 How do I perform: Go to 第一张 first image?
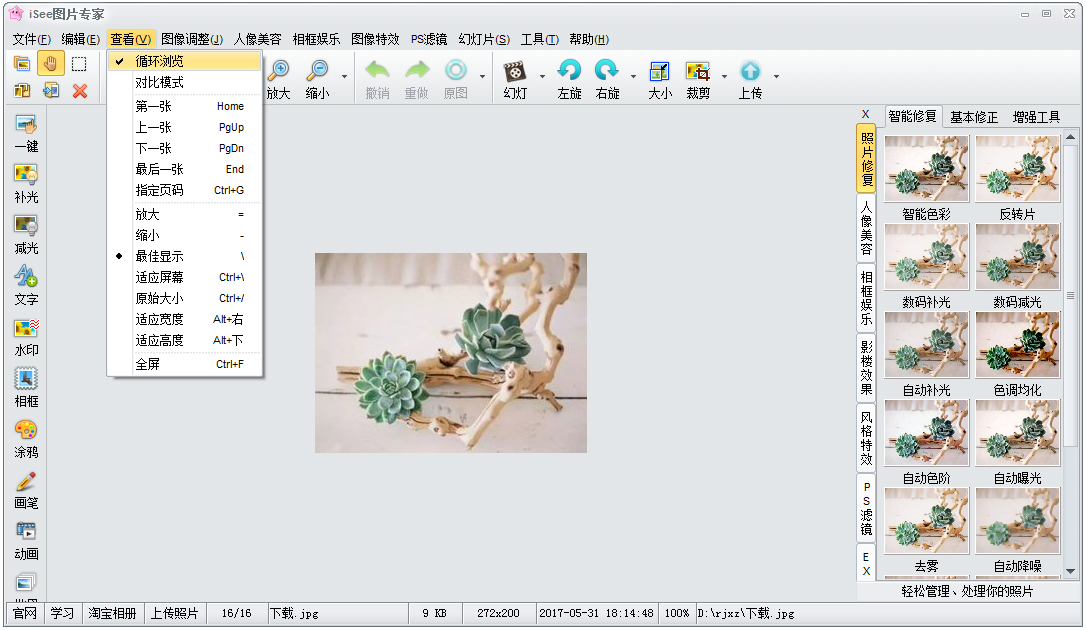(x=185, y=106)
